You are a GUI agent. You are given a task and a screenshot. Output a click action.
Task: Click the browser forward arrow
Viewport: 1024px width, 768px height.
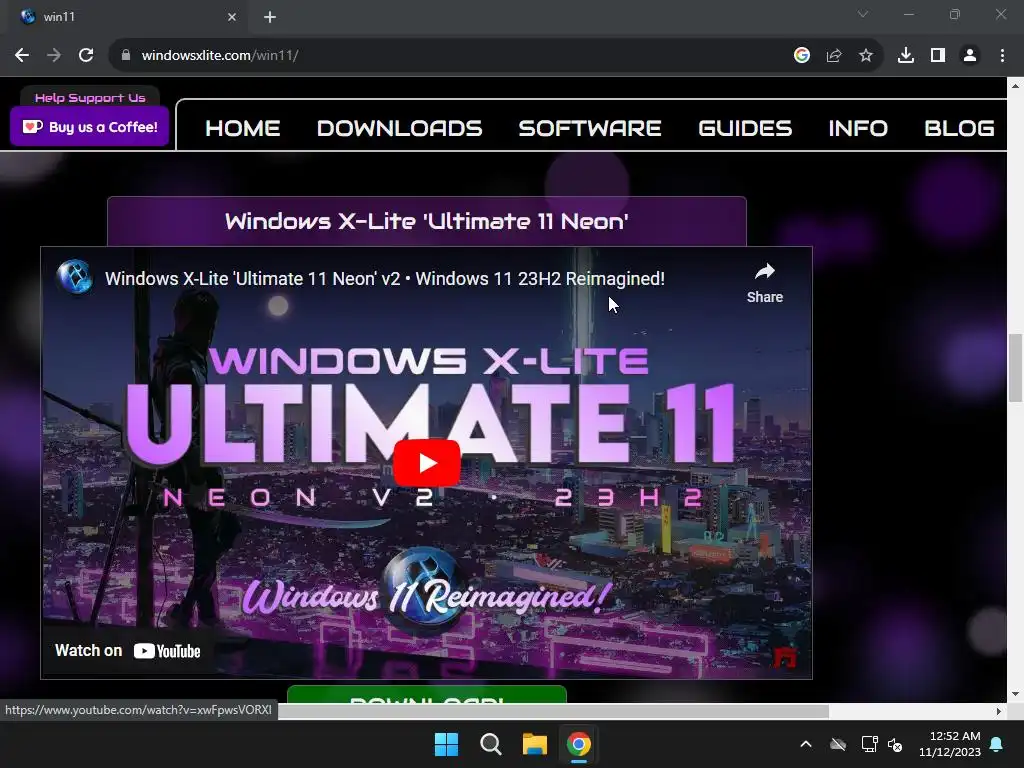54,56
